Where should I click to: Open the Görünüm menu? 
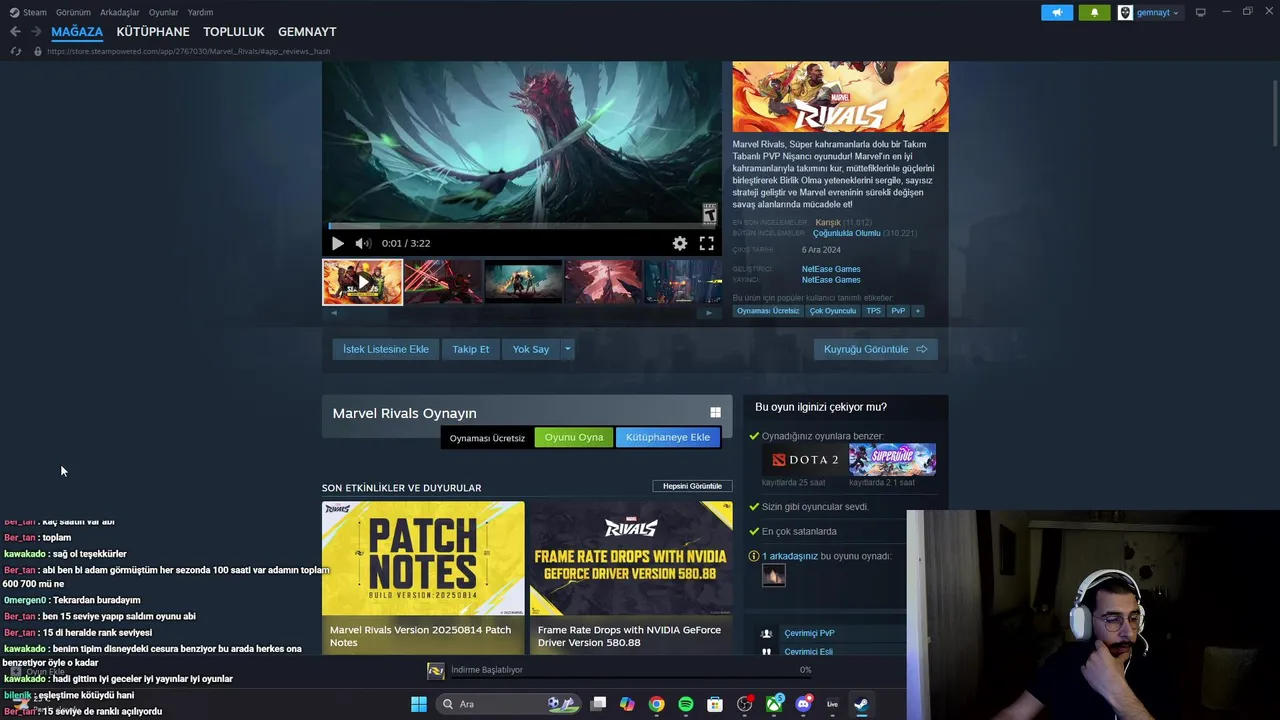click(73, 12)
